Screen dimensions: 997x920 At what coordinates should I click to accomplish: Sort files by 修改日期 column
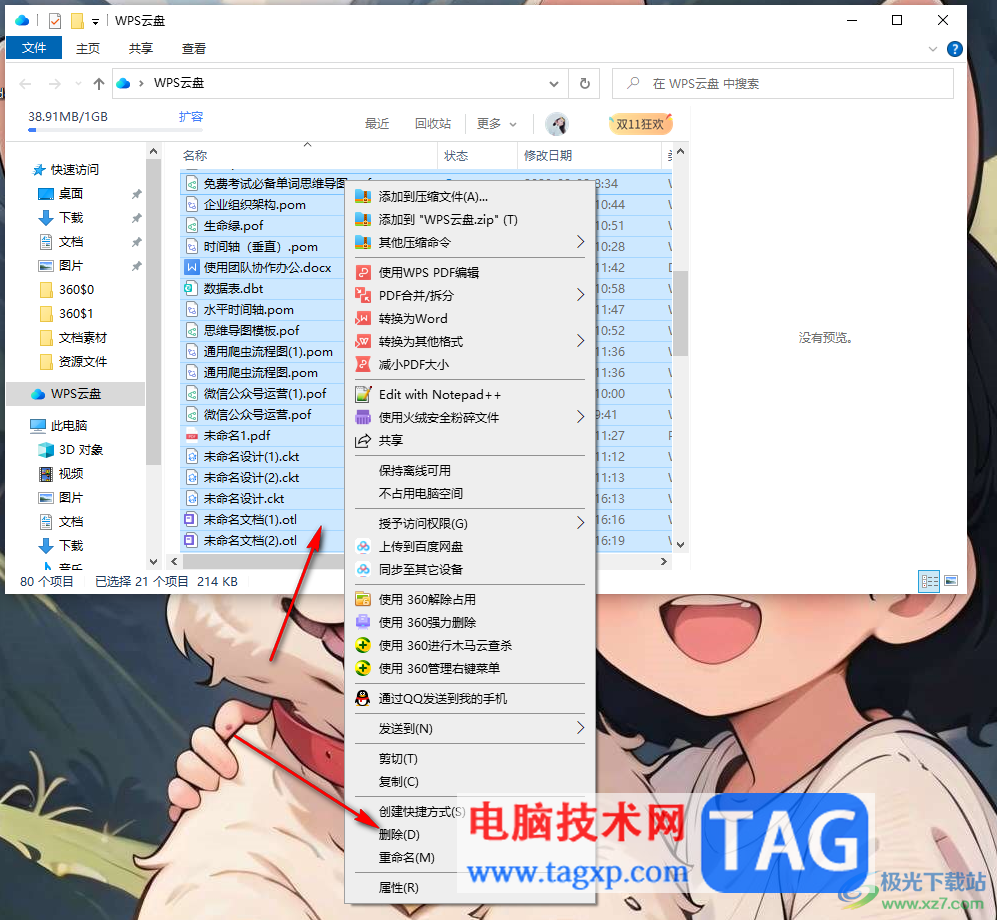(547, 156)
